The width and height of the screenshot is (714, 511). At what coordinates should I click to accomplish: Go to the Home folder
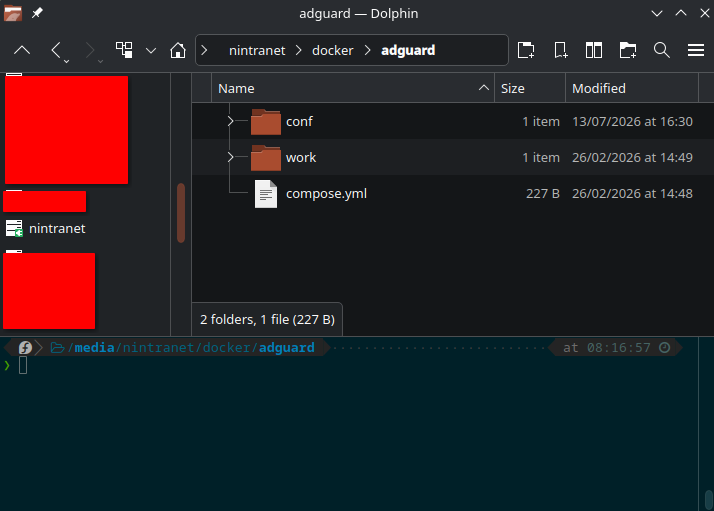tap(178, 50)
